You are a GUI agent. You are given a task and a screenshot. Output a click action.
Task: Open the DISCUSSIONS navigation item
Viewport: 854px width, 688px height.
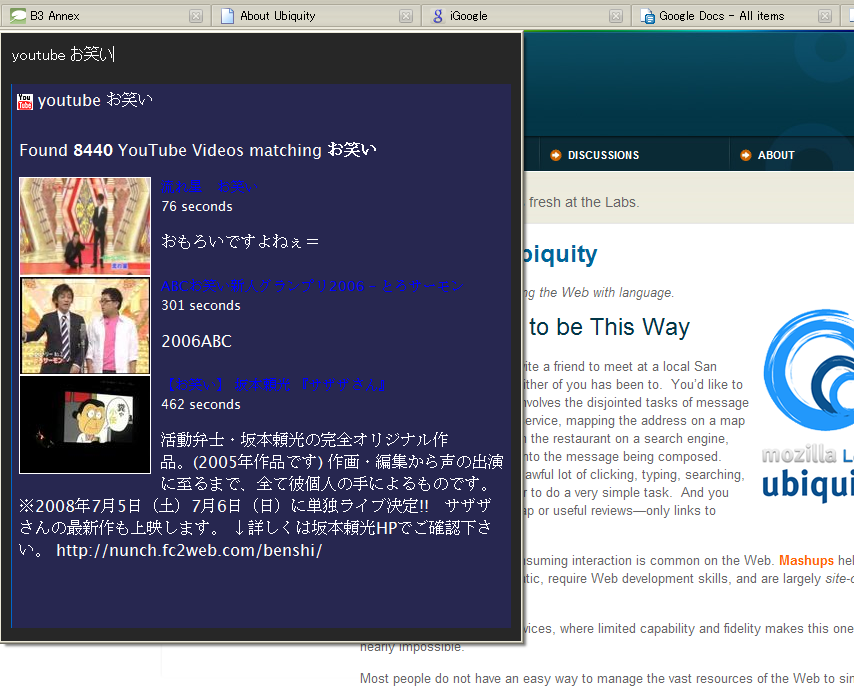click(603, 155)
